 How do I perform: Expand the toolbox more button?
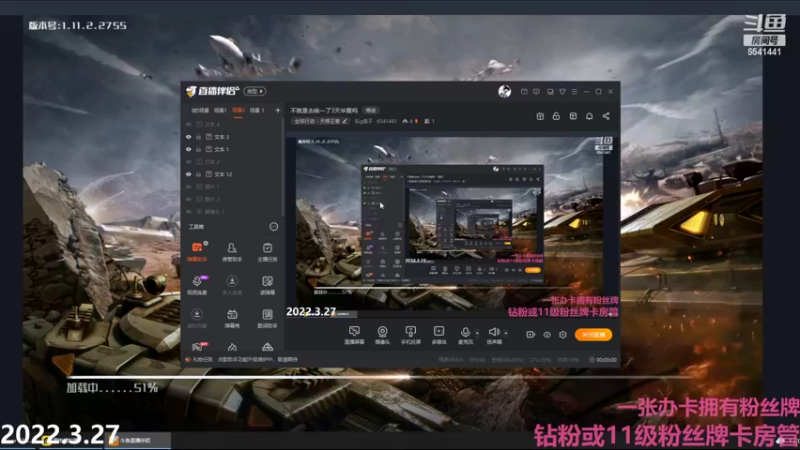pyautogui.click(x=273, y=227)
